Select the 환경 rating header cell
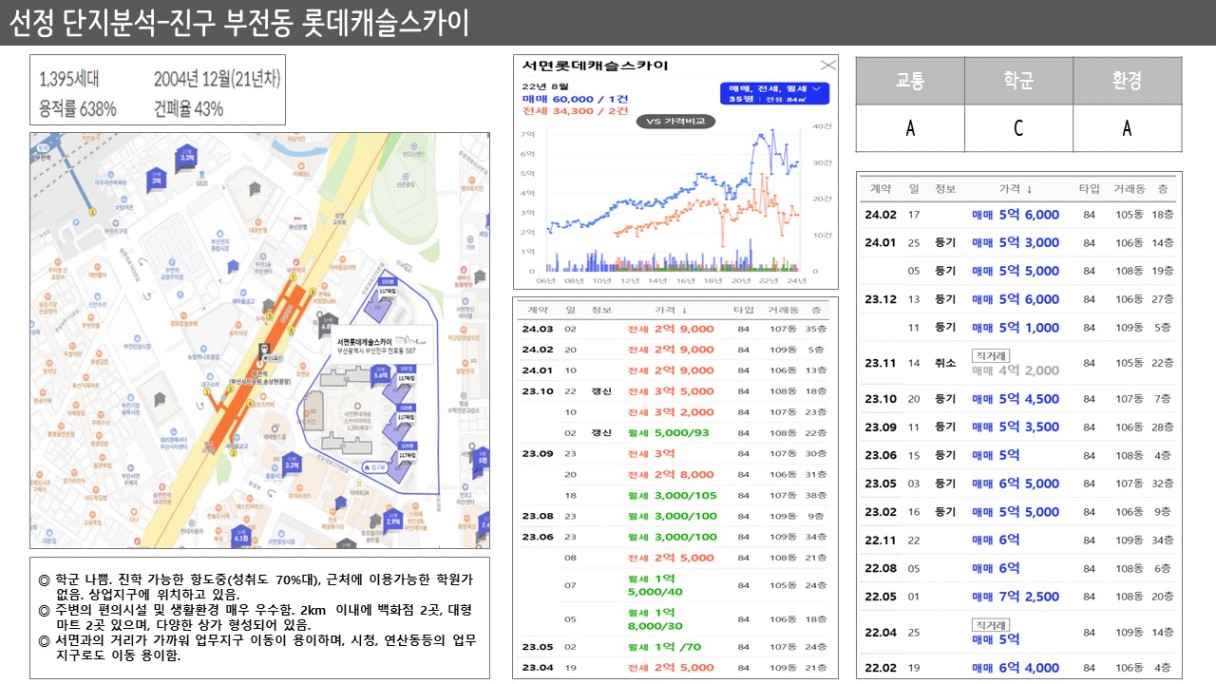The width and height of the screenshot is (1216, 684). tap(1127, 82)
